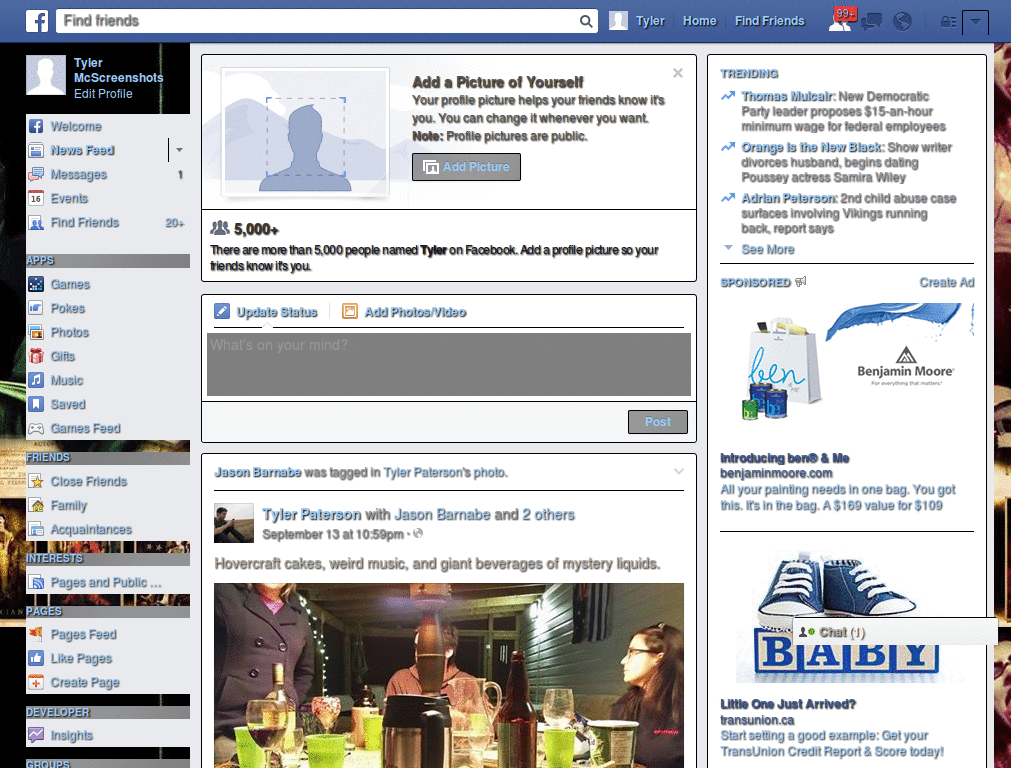
Task: Open the baby shoes ad image
Action: (847, 616)
